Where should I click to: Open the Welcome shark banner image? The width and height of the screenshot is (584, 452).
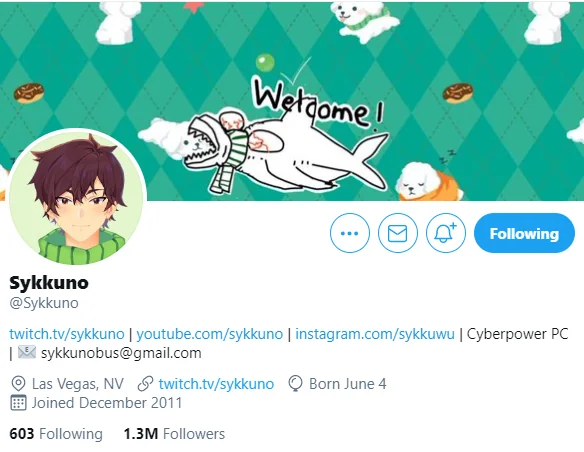click(x=292, y=101)
